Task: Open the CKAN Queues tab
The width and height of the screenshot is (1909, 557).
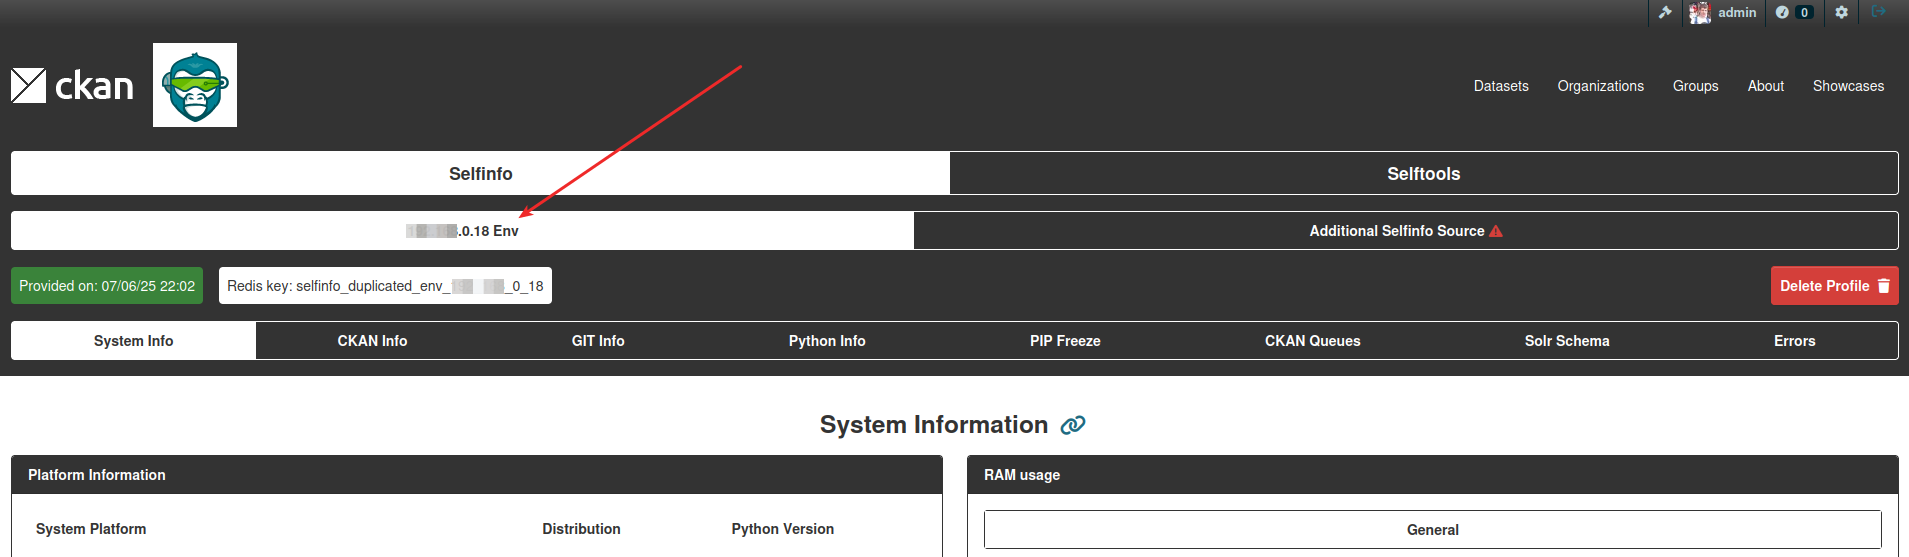Action: 1312,340
